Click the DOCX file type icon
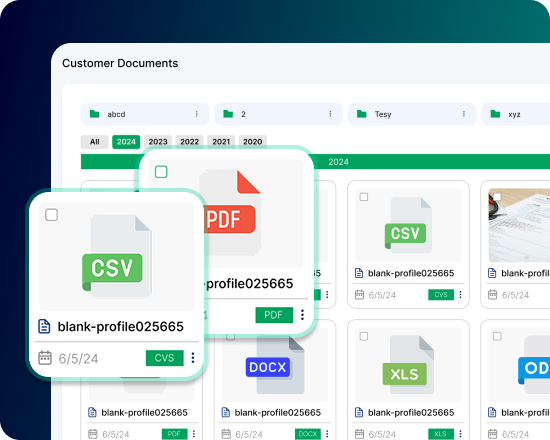The image size is (550, 440). click(274, 365)
